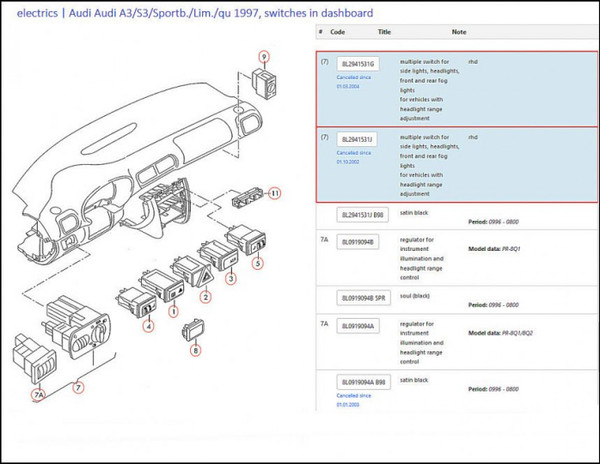
Task: Select callout 8 under the small switch
Action: (195, 350)
